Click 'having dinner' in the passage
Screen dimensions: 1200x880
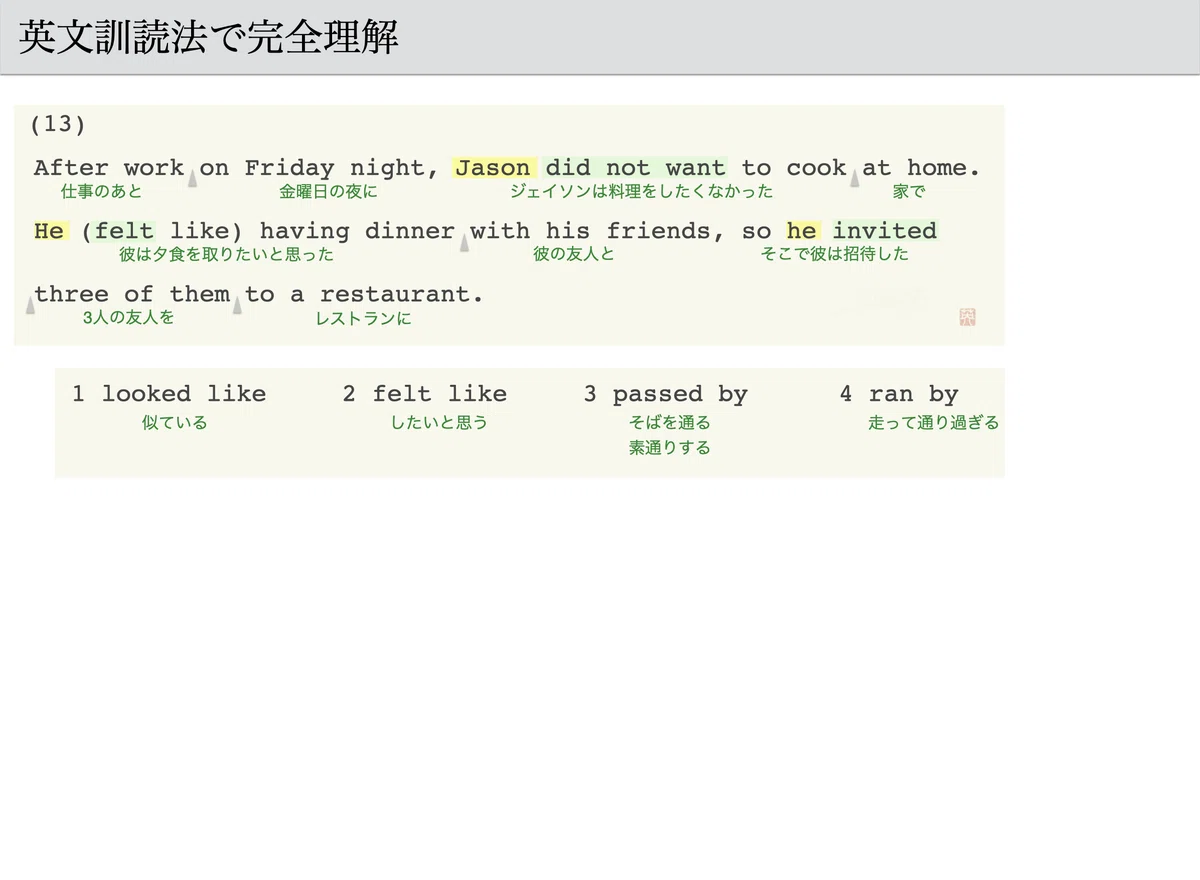357,231
